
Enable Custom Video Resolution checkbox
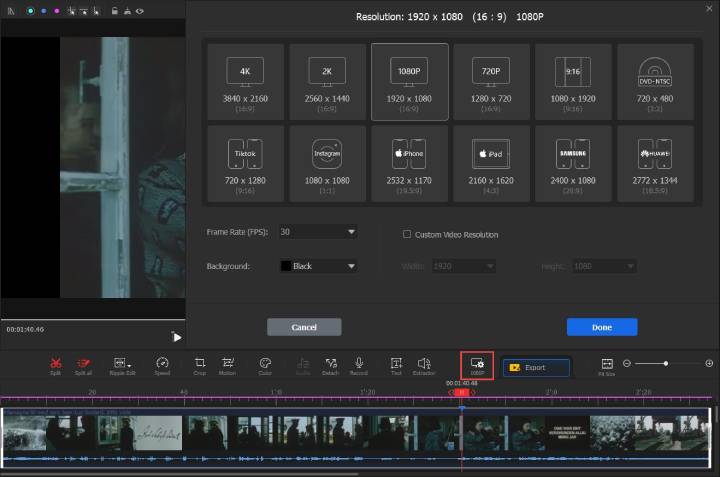coord(407,234)
